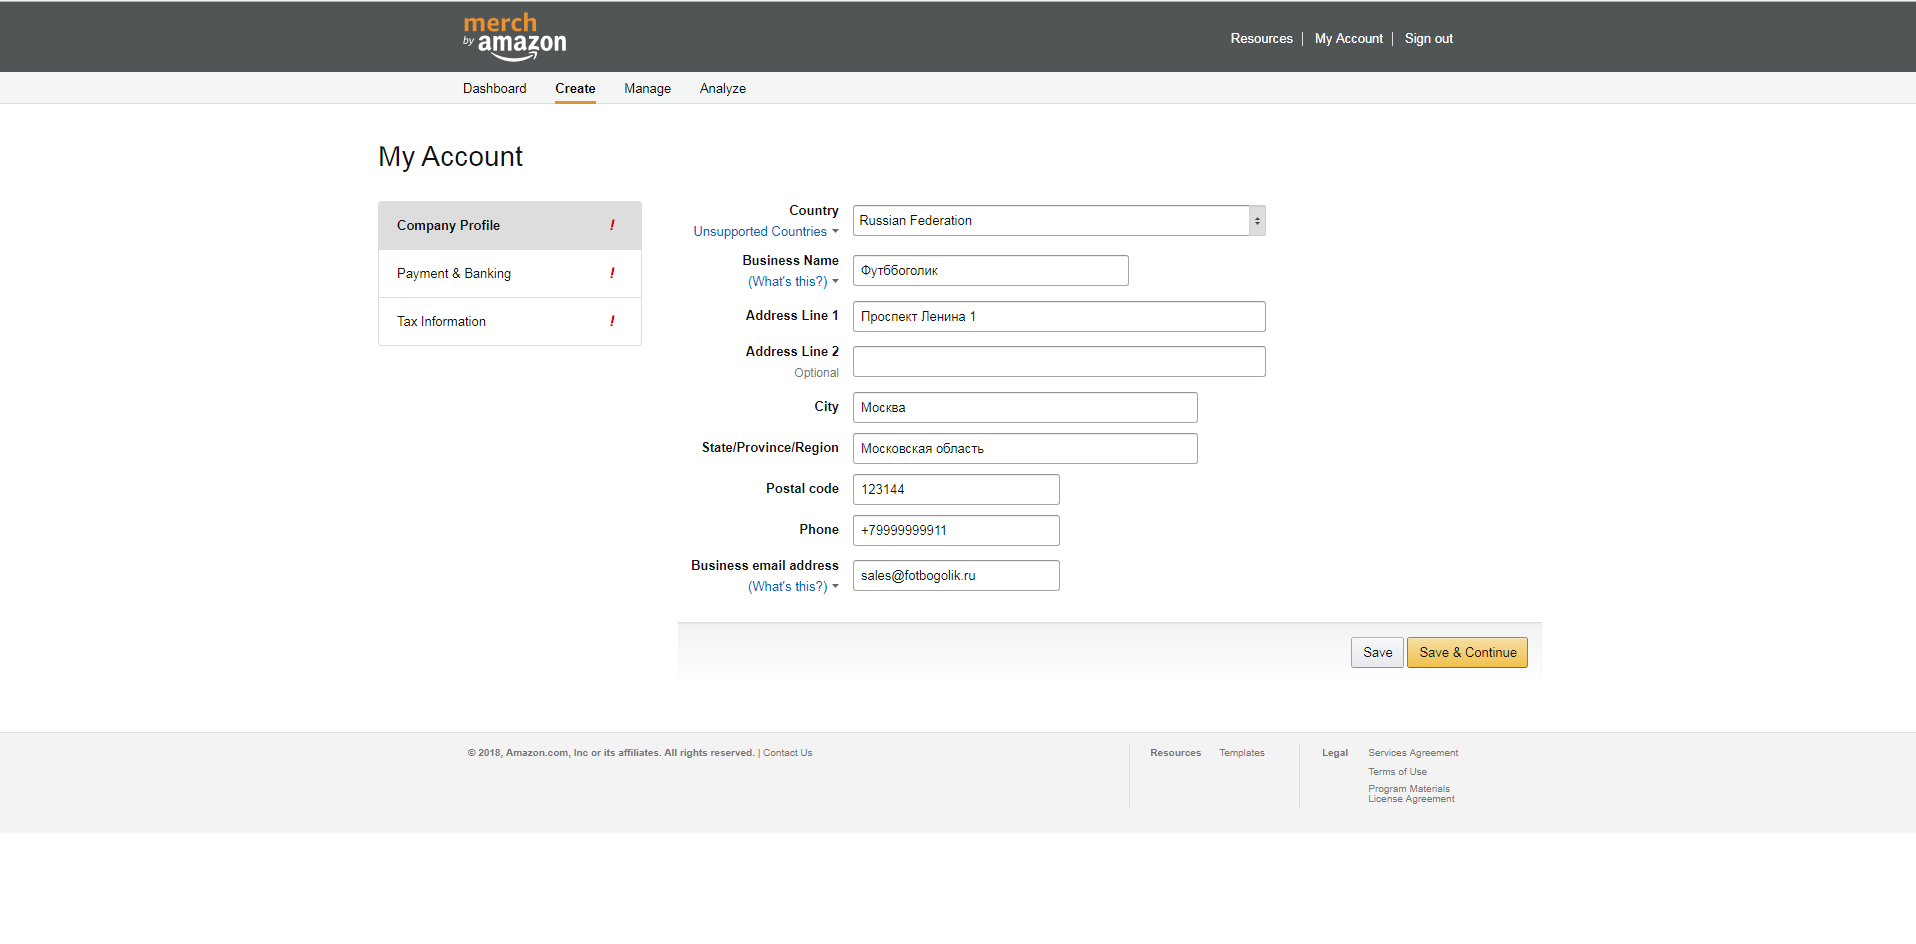1916x944 pixels.
Task: Click the Tax Information red warning icon
Action: (x=612, y=321)
